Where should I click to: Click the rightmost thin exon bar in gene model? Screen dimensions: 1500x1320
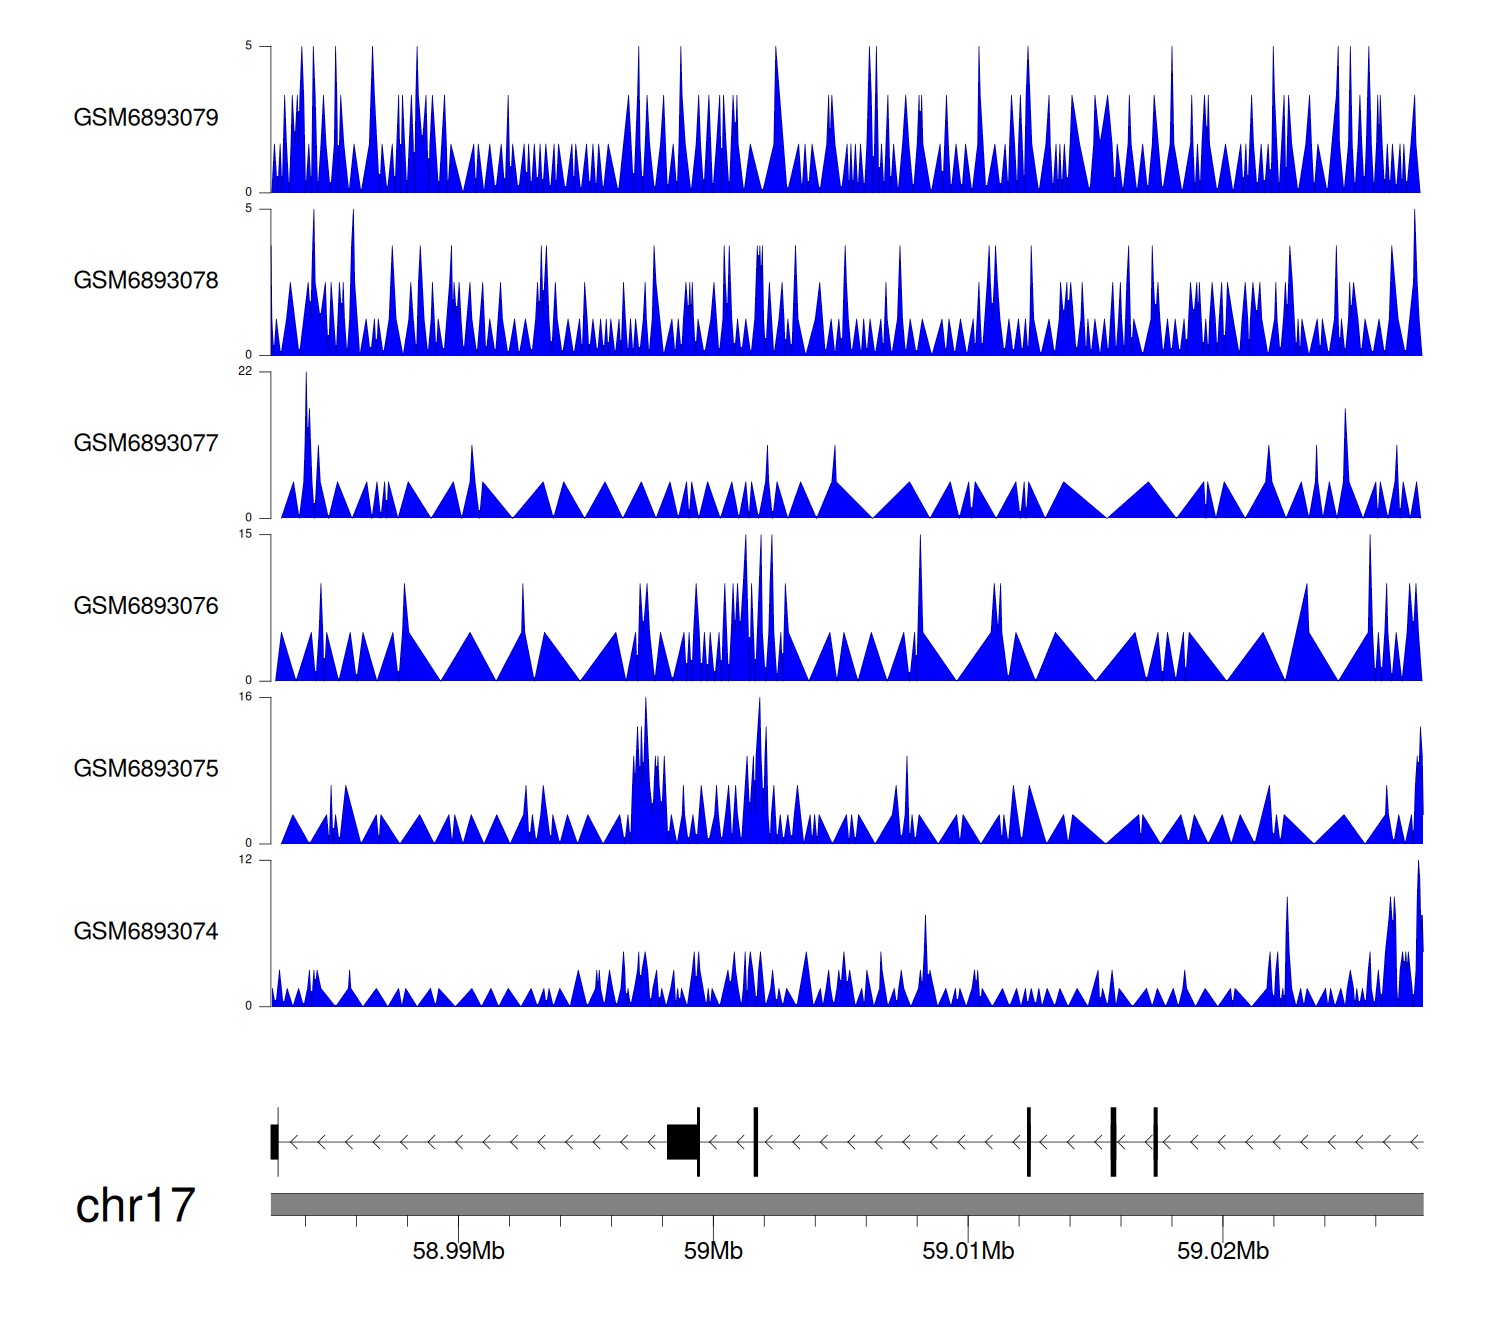1155,1142
